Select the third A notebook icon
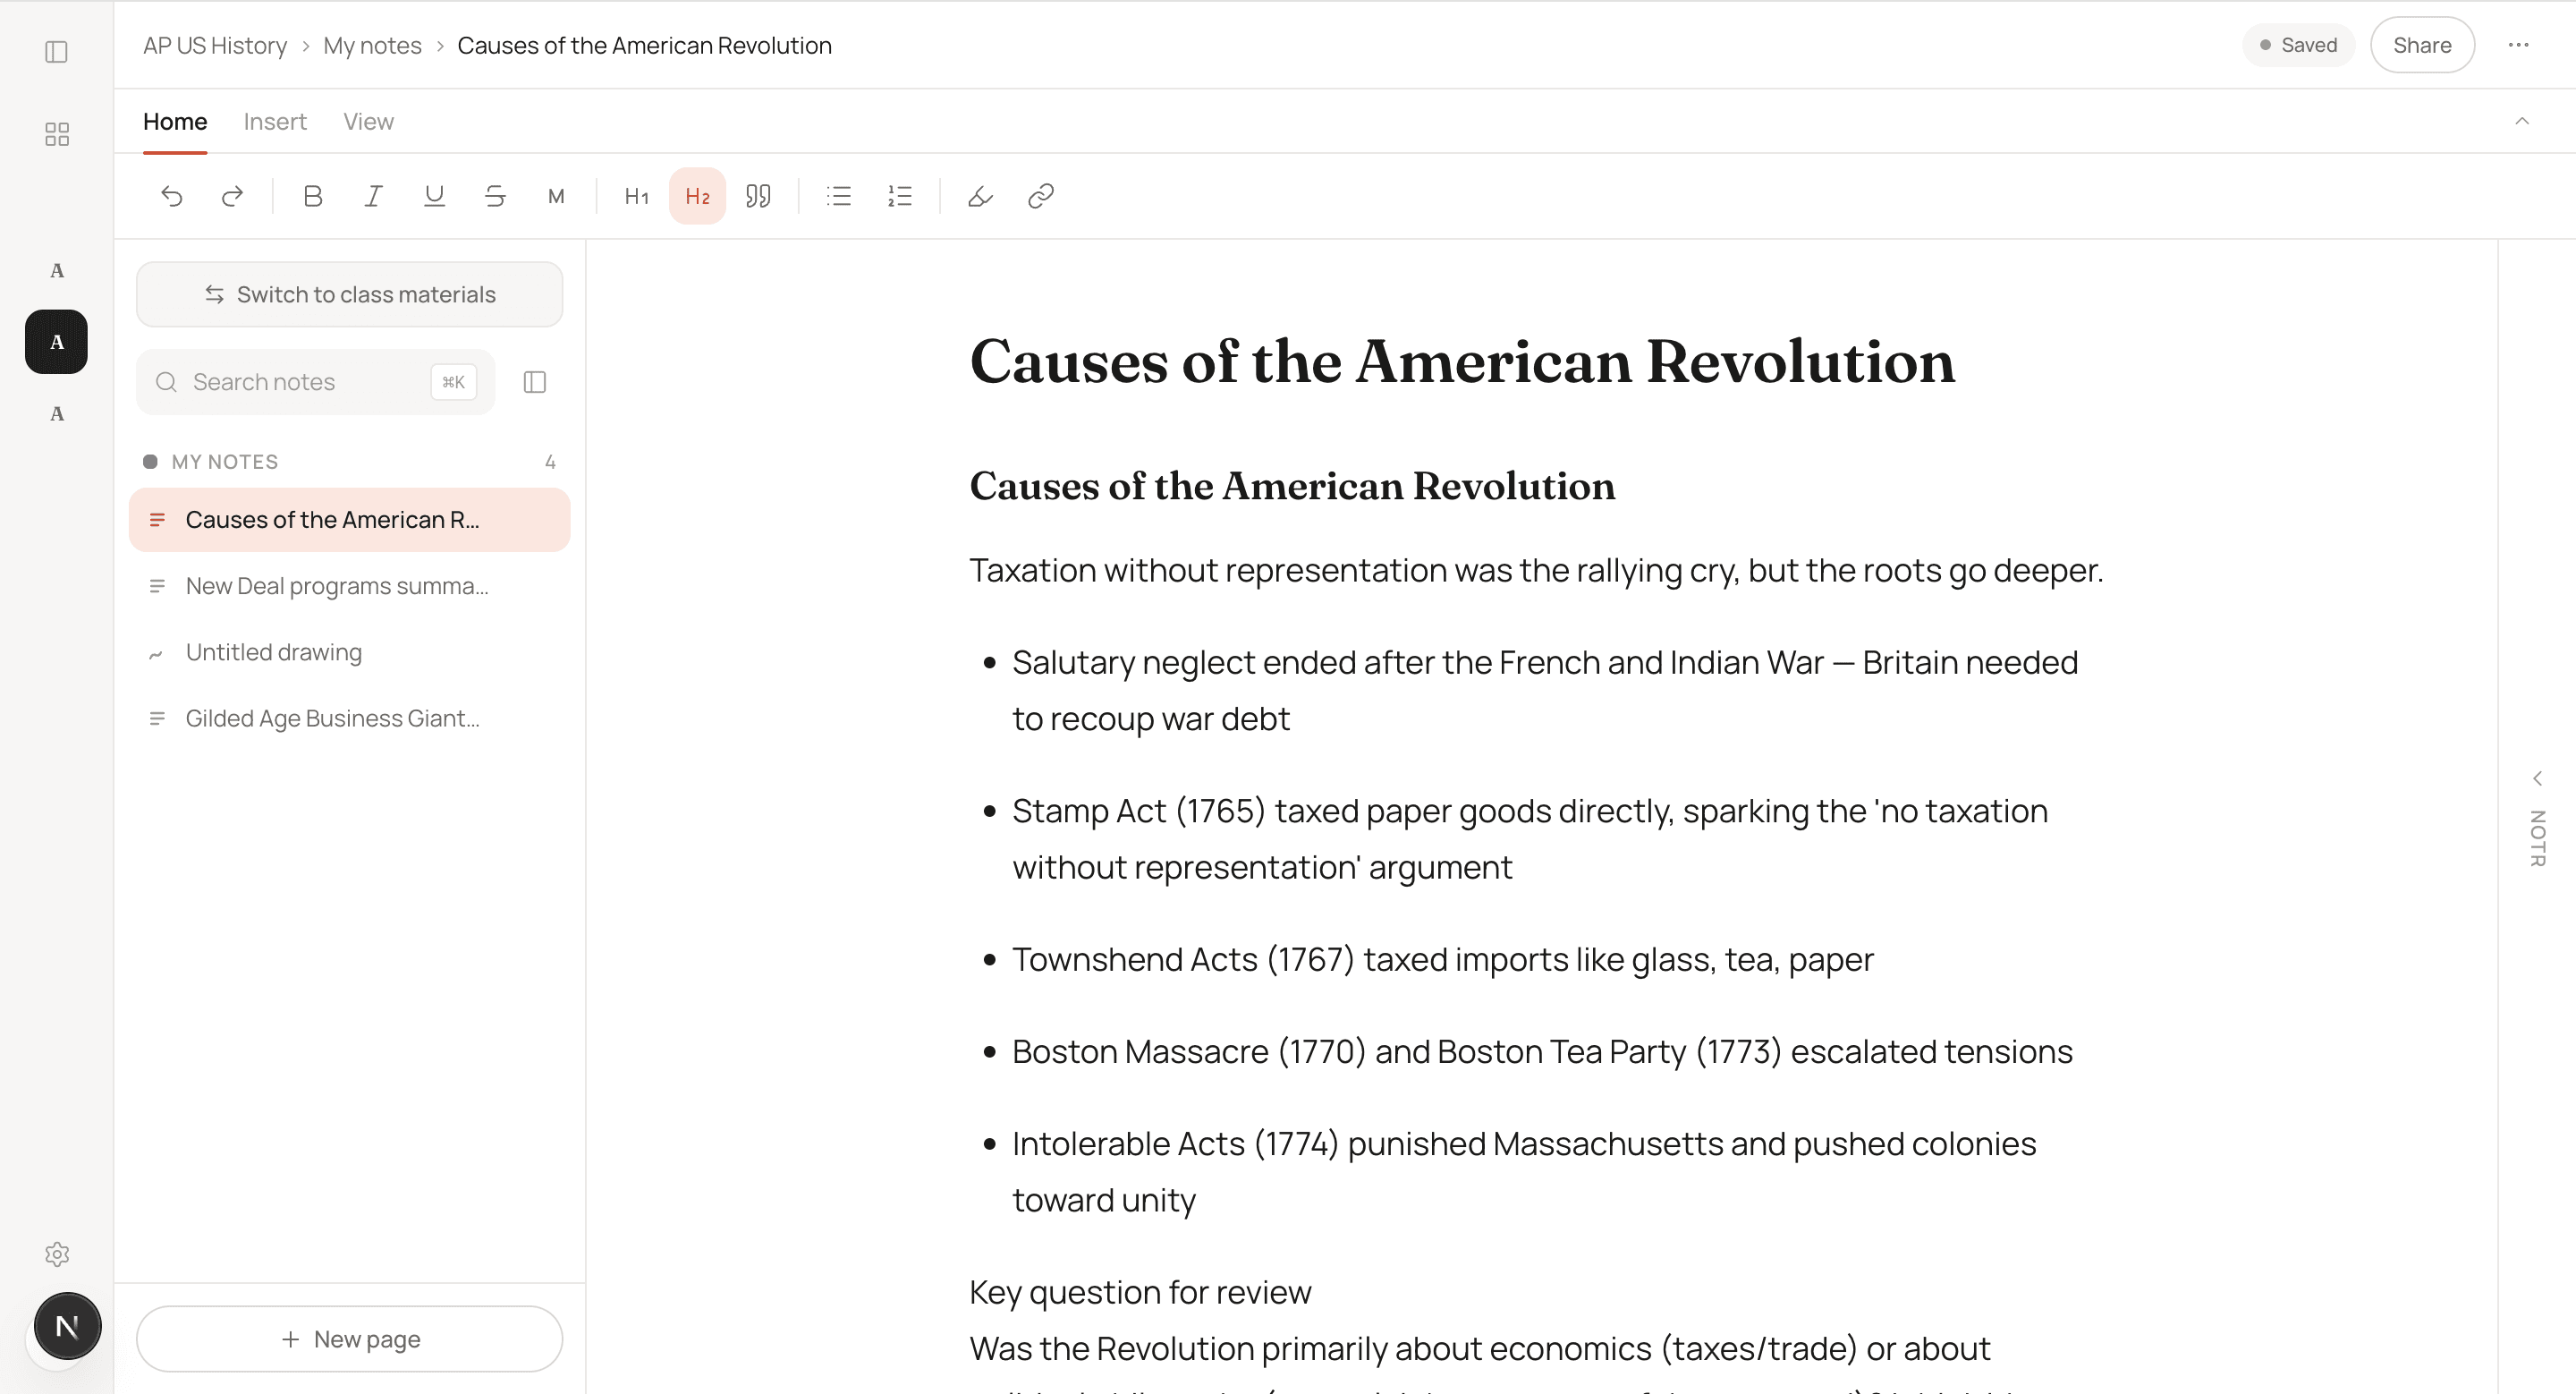The height and width of the screenshot is (1394, 2576). pos(57,414)
